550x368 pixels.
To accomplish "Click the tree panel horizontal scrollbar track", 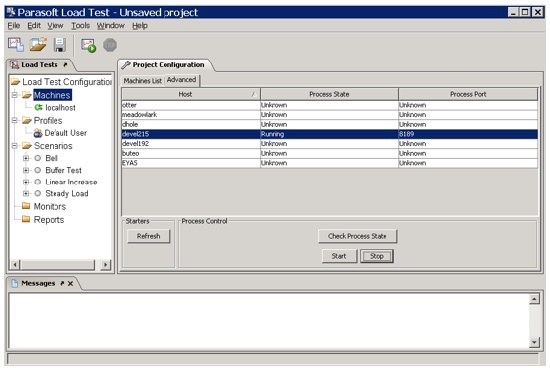I will click(57, 265).
